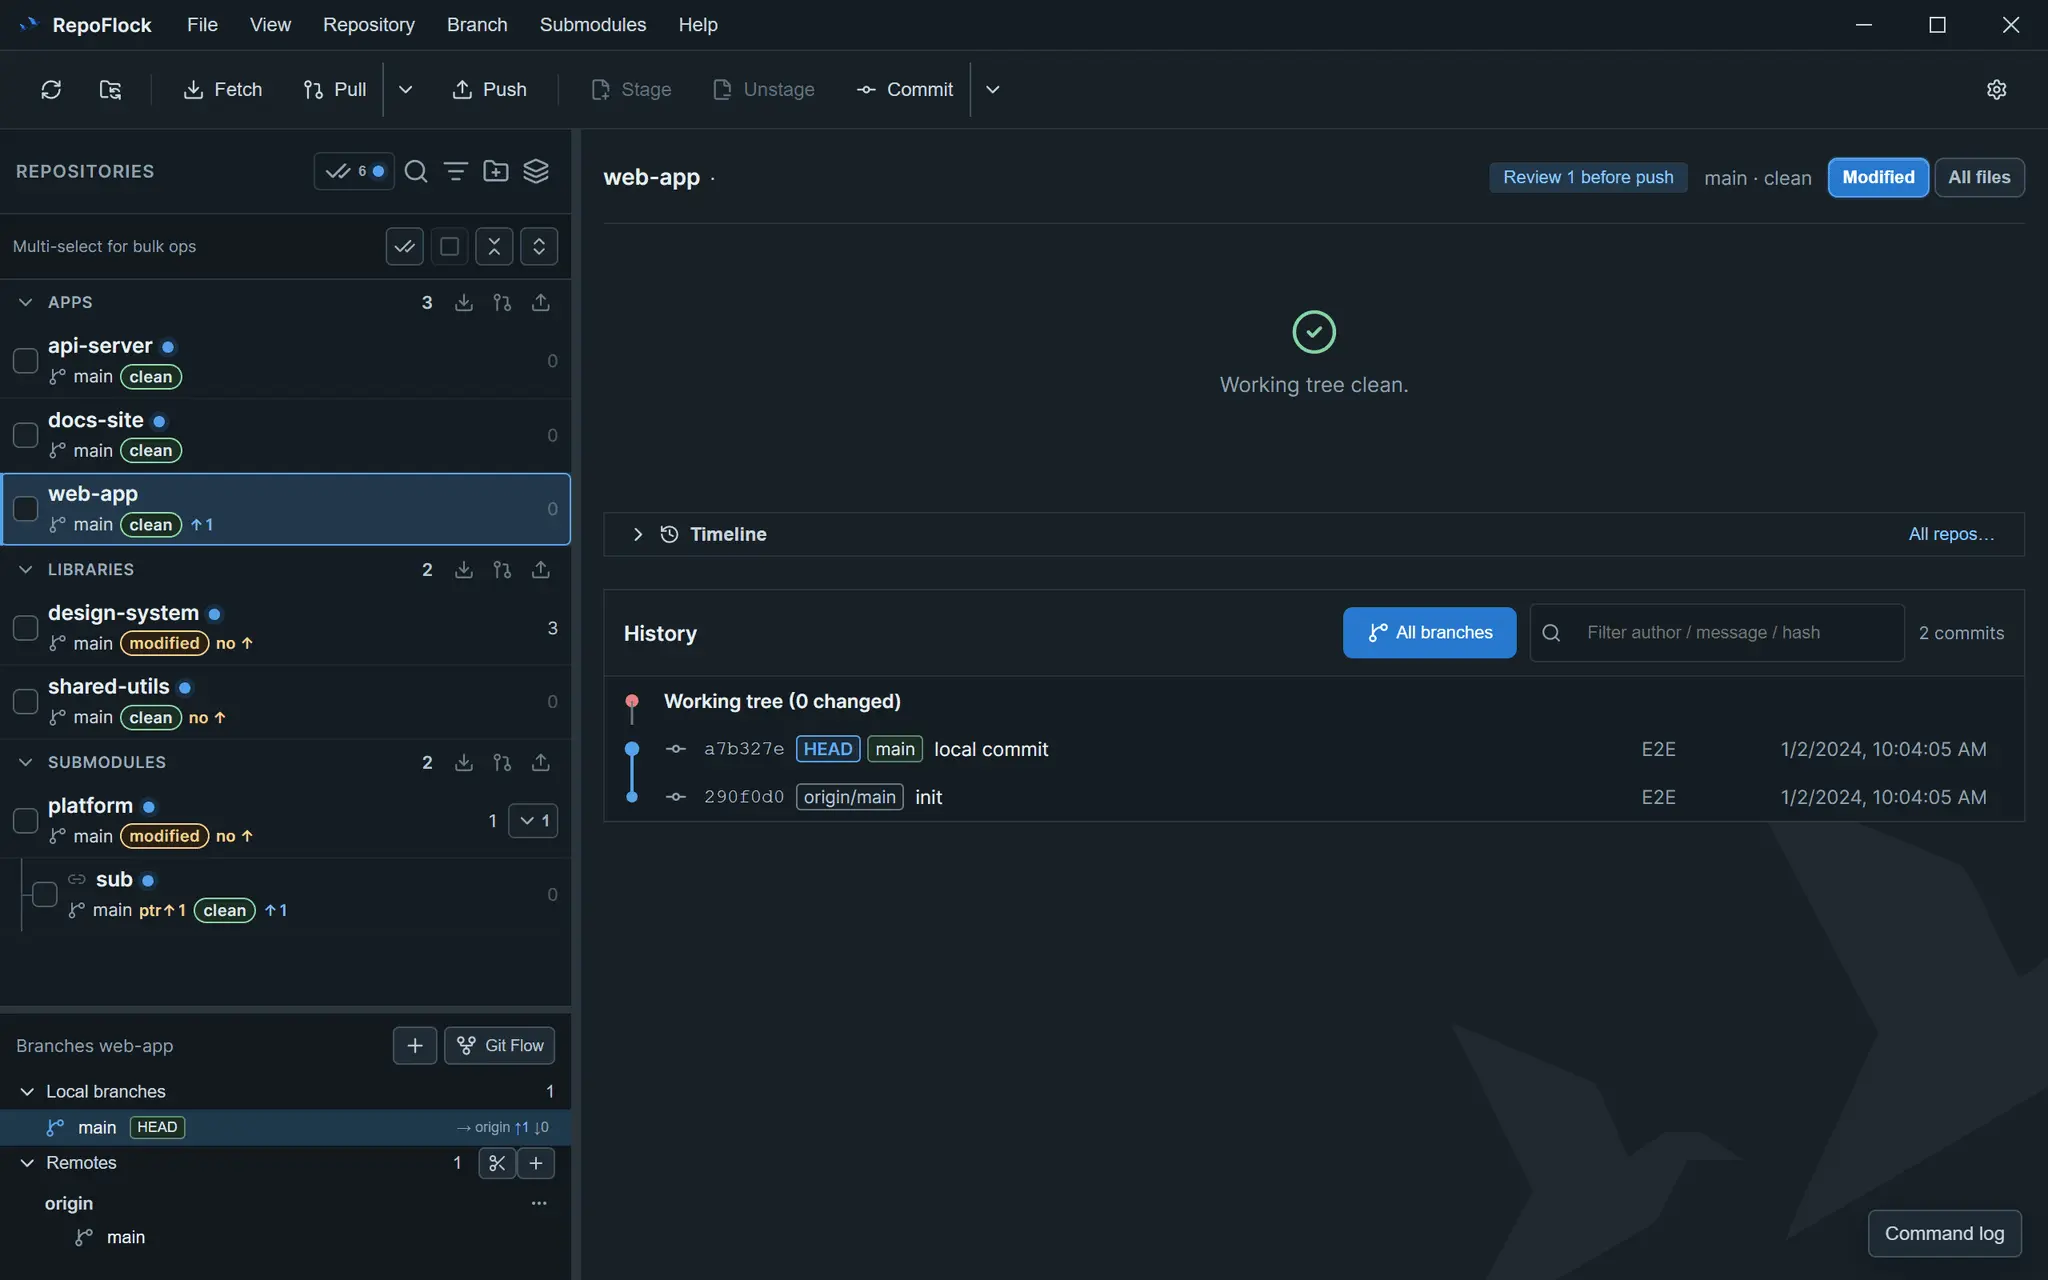Collapse the APPS group
Viewport: 2048px width, 1280px height.
coord(26,303)
